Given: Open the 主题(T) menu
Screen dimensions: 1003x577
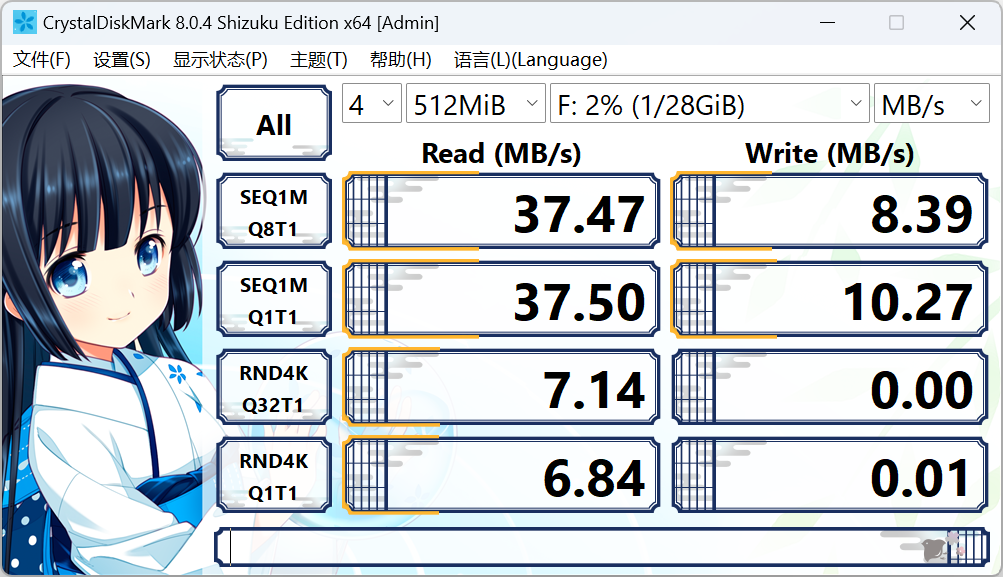Looking at the screenshot, I should (318, 59).
